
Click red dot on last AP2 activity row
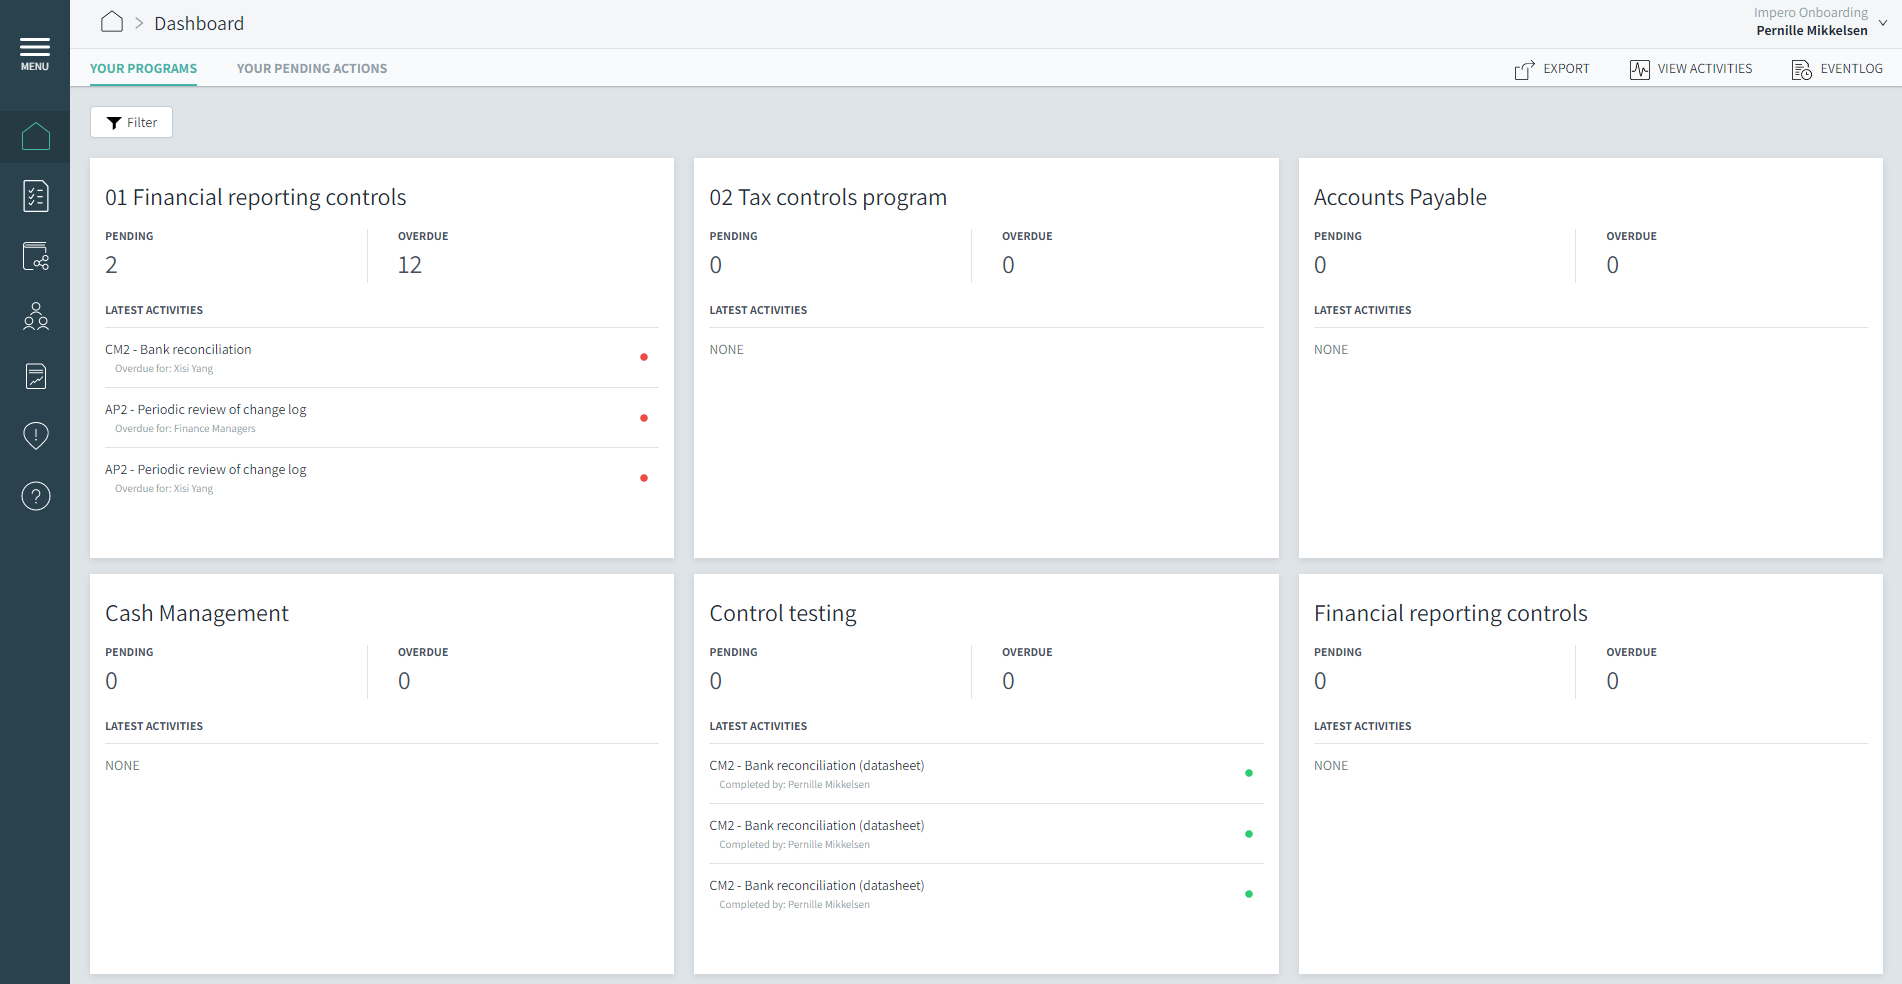click(644, 478)
